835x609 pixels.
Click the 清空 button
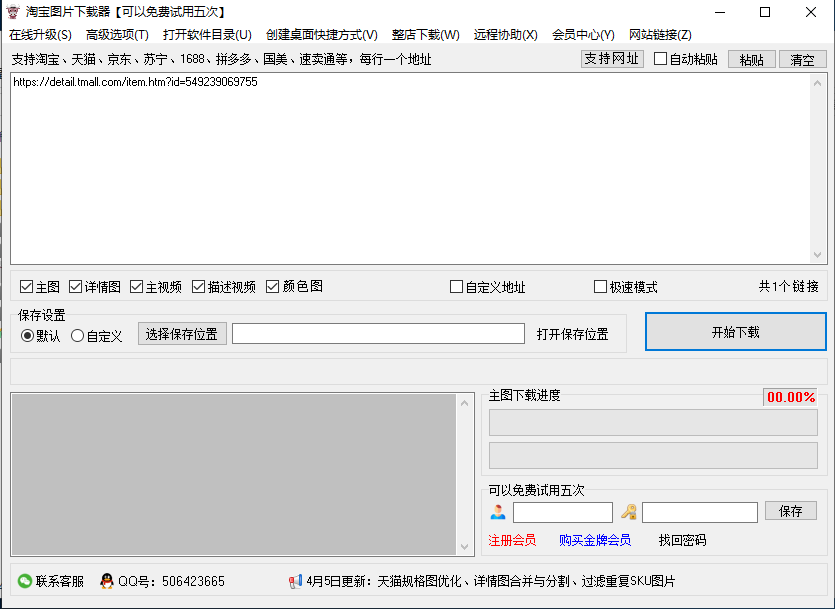(x=803, y=59)
